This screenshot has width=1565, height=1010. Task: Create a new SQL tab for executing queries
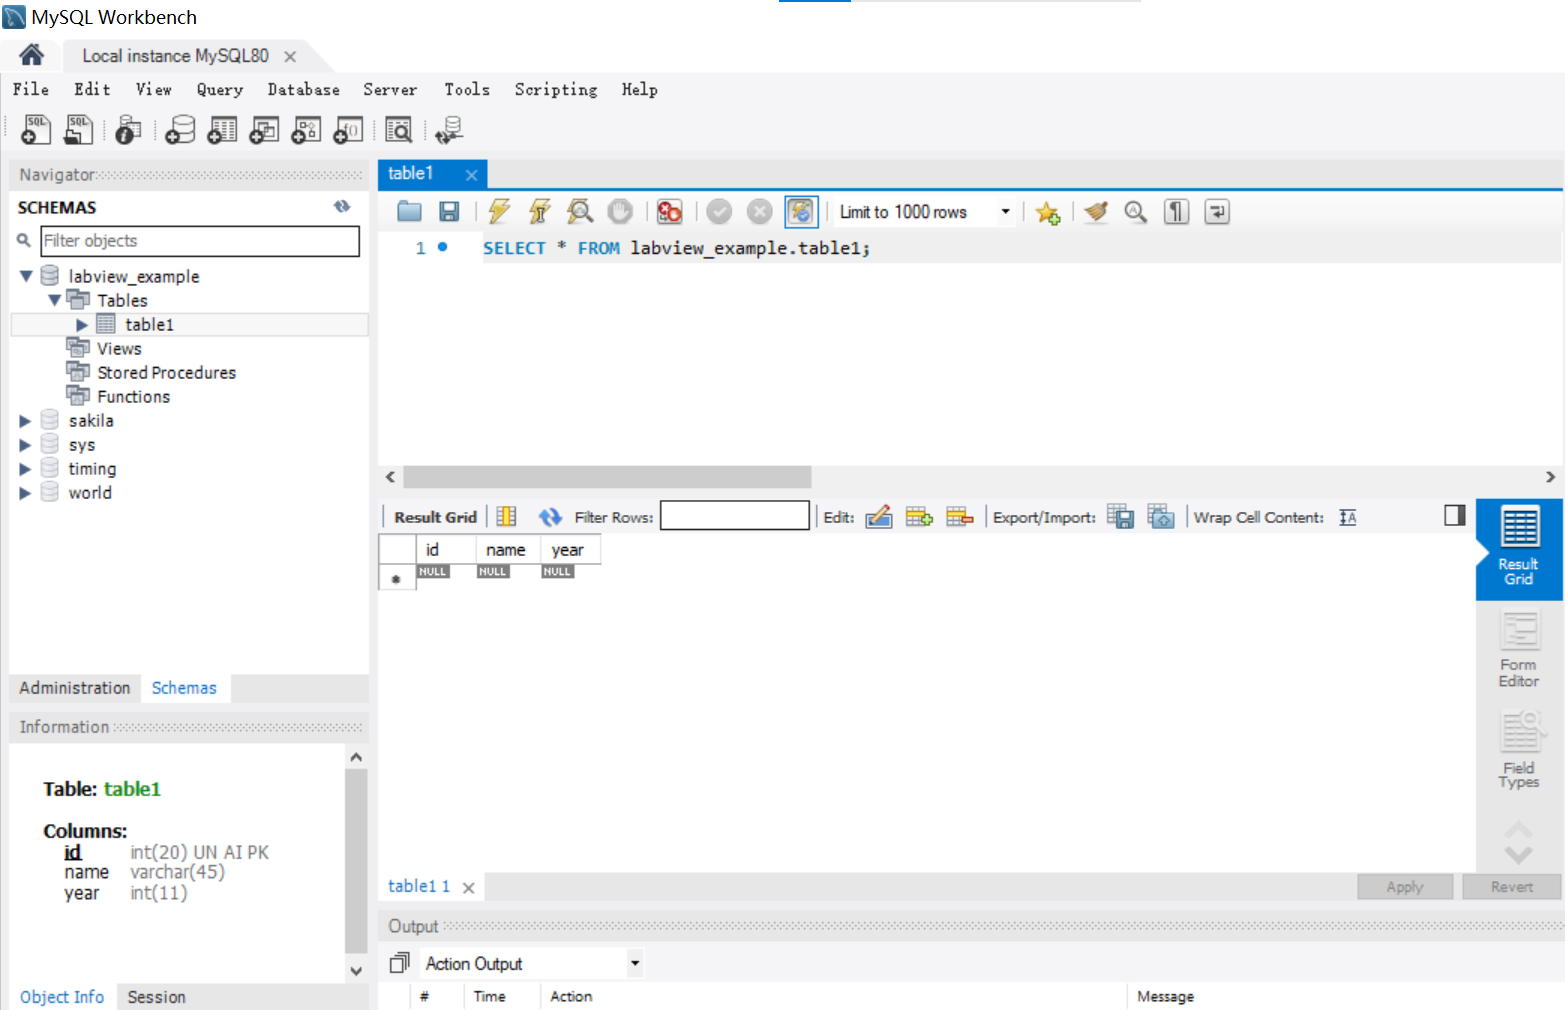35,129
